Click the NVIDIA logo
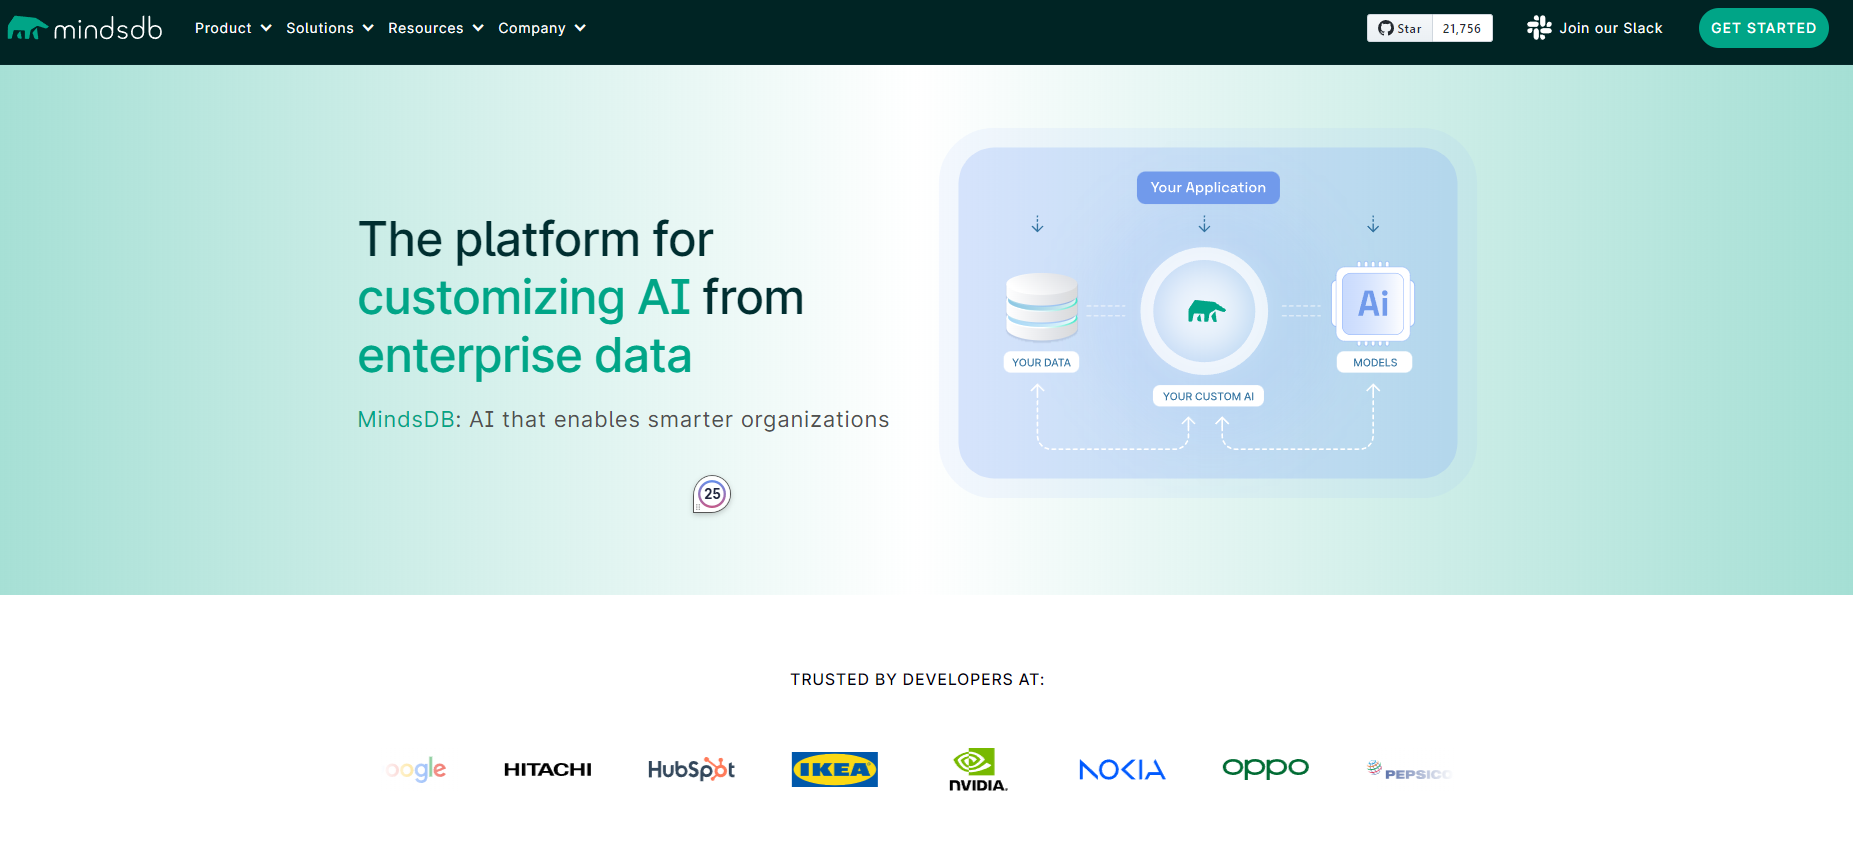 (978, 770)
